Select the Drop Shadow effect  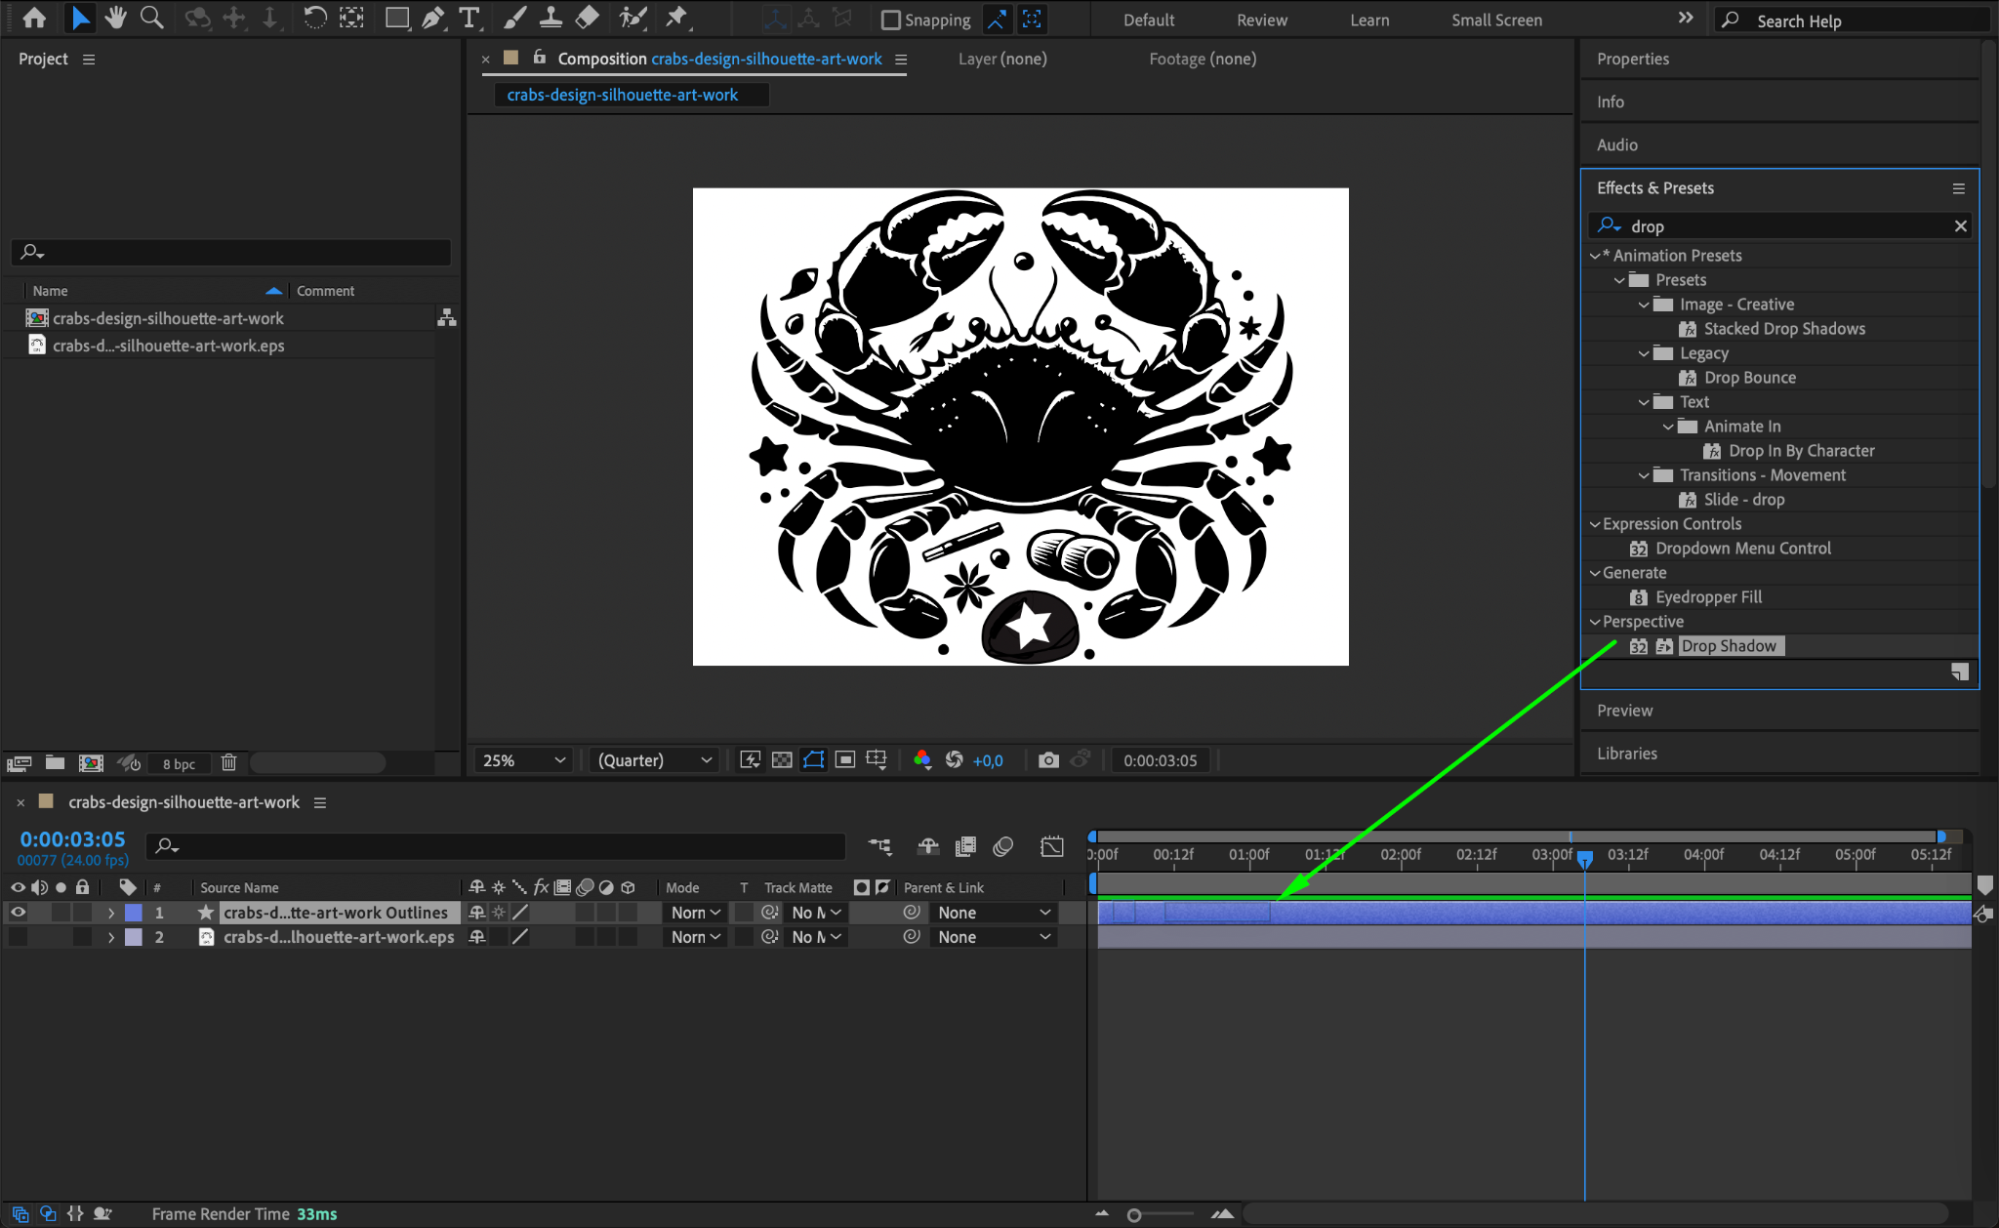coord(1728,646)
